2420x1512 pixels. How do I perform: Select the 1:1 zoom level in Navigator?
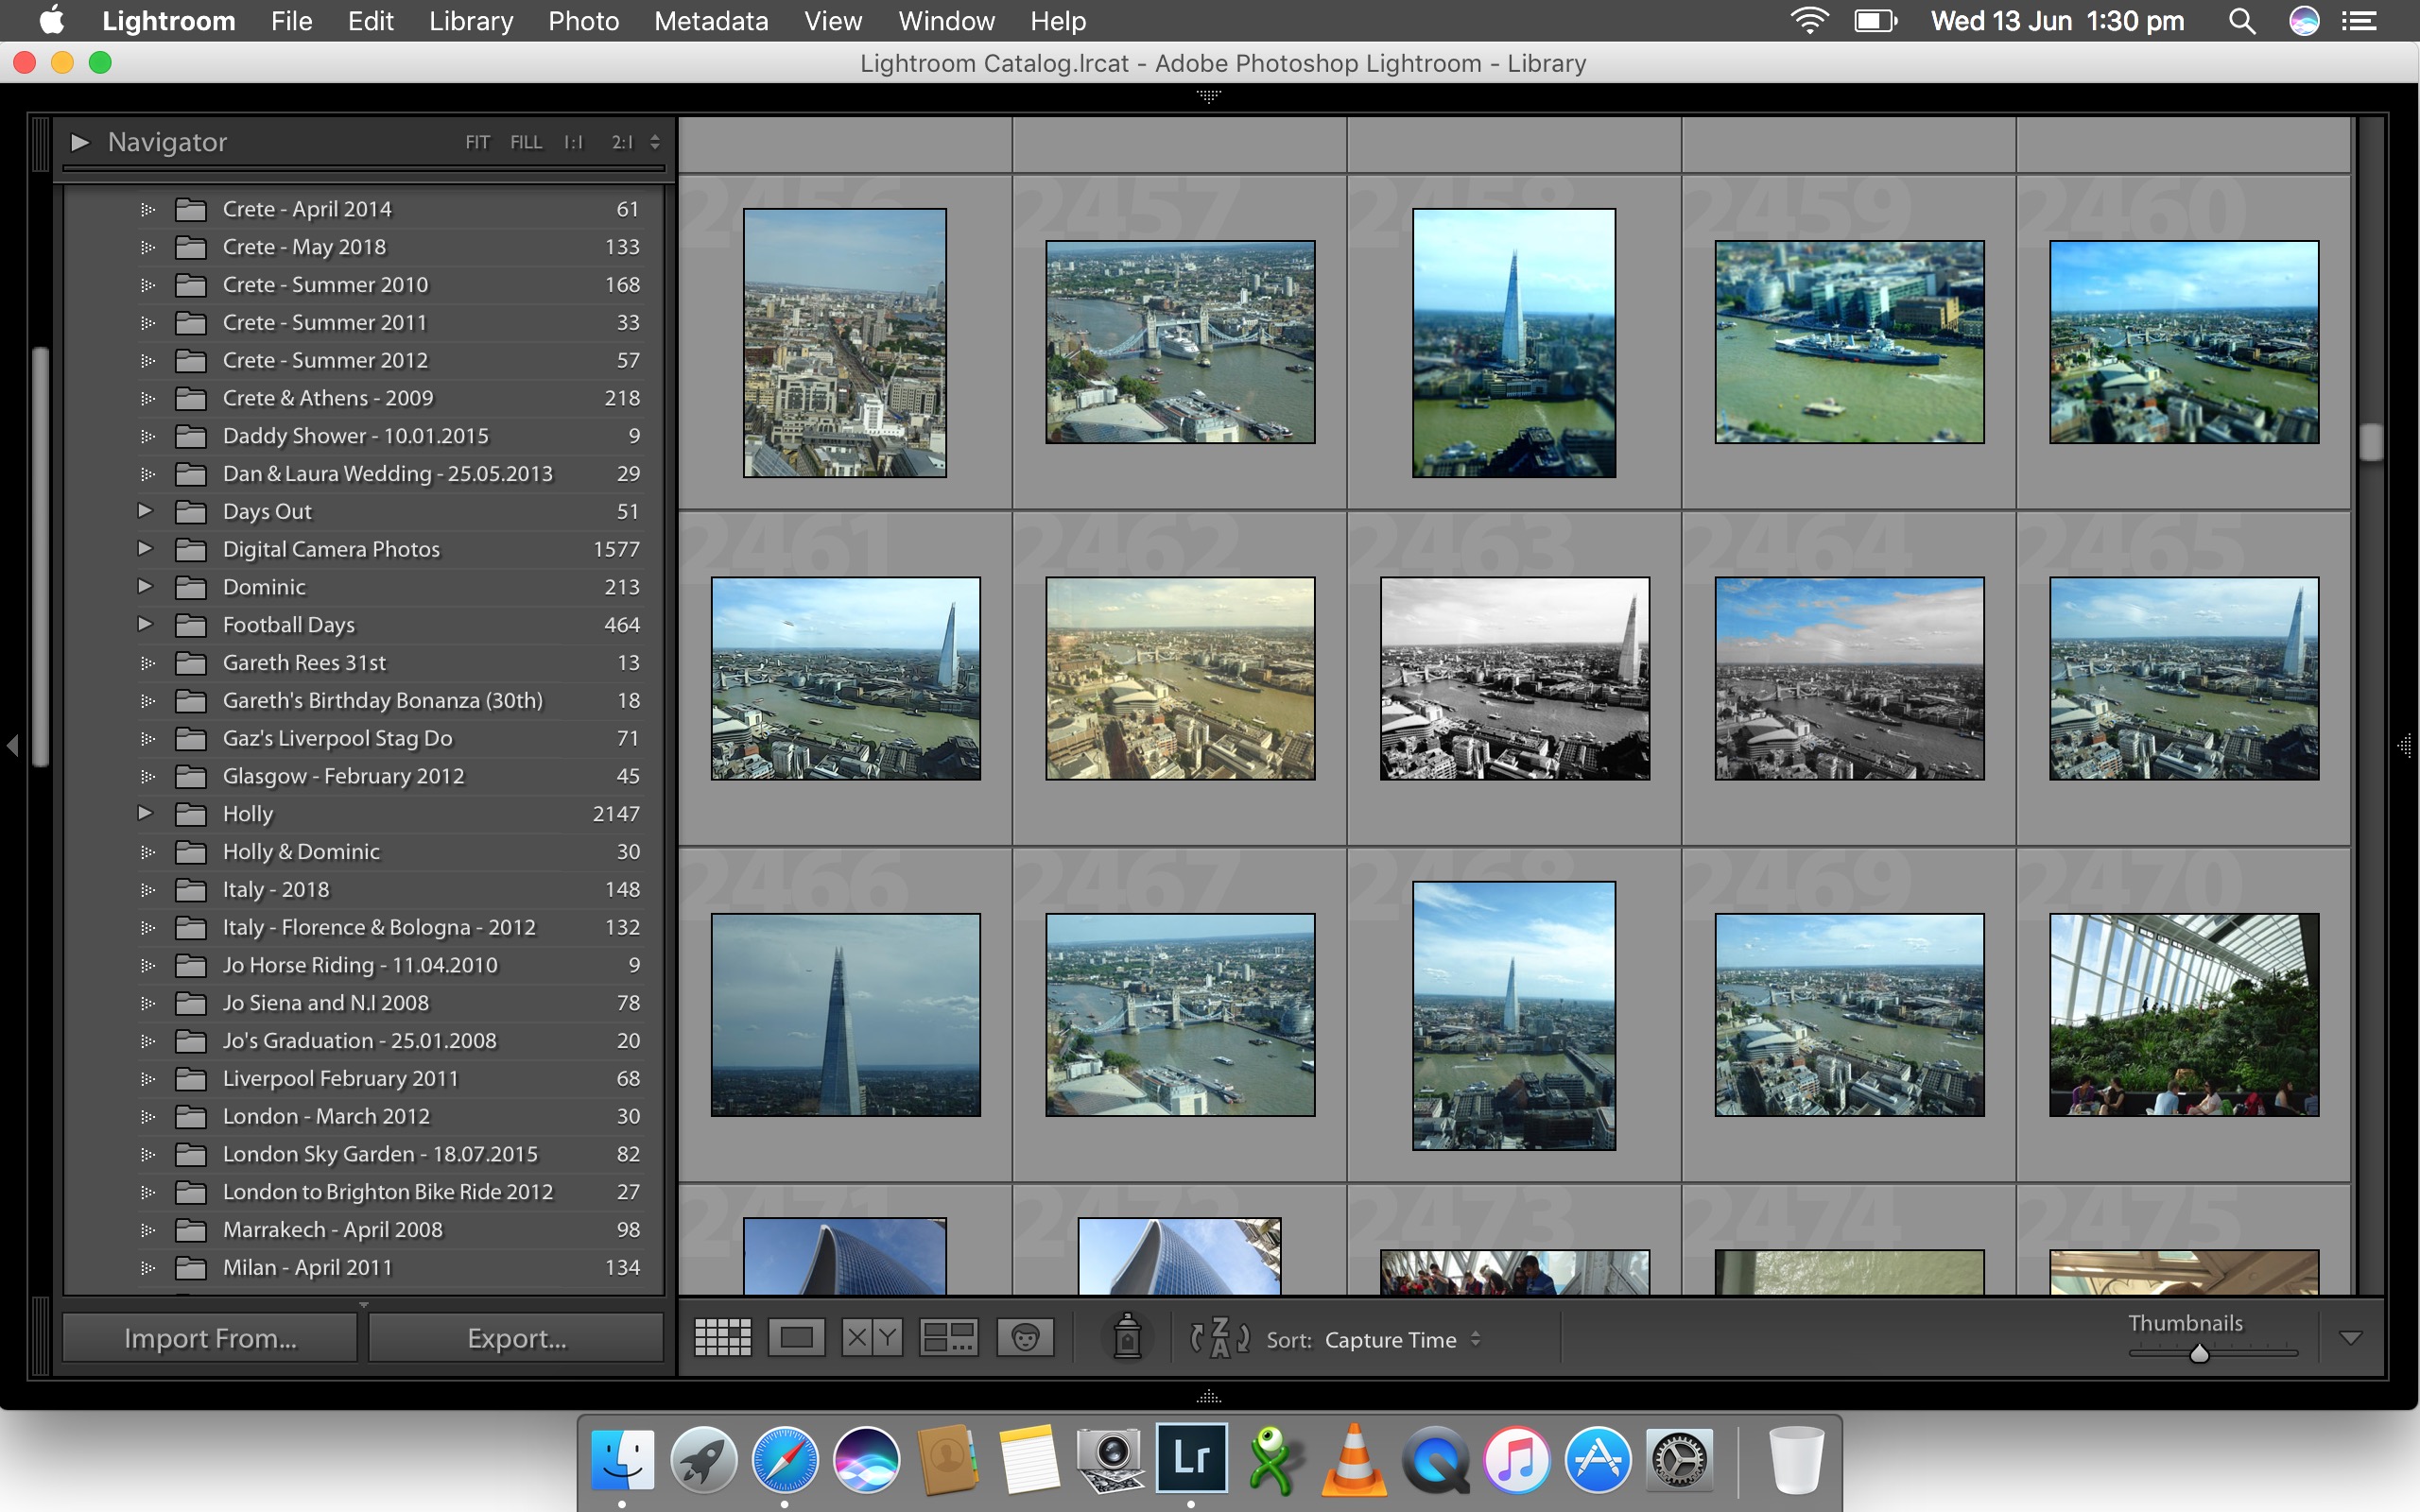(x=572, y=142)
